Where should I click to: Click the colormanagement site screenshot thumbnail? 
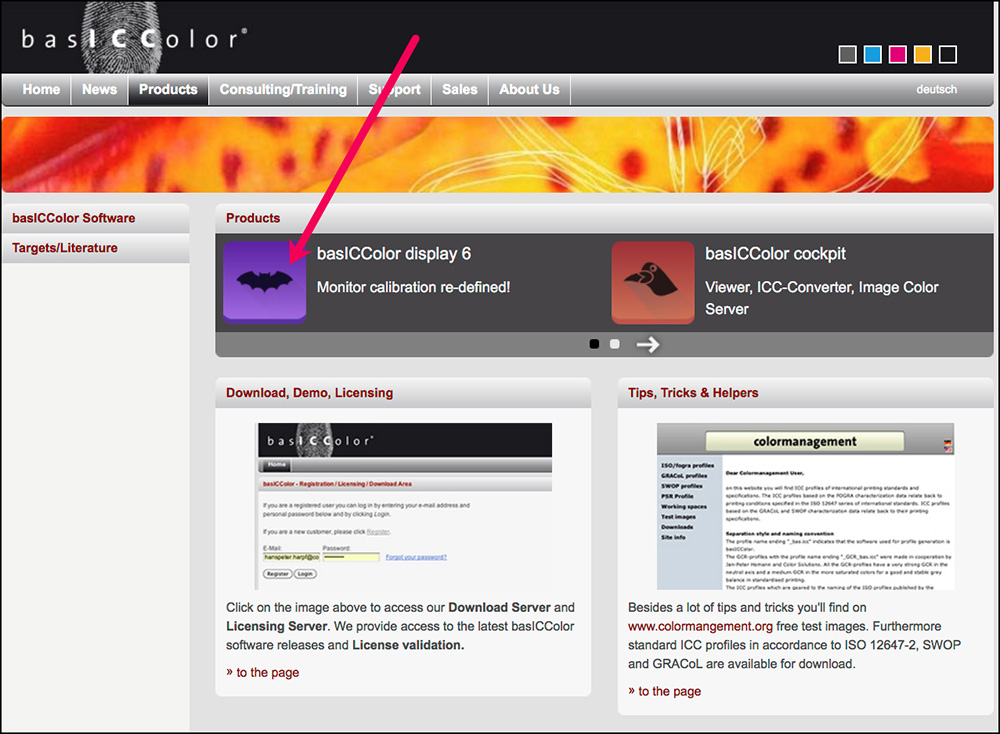click(805, 506)
